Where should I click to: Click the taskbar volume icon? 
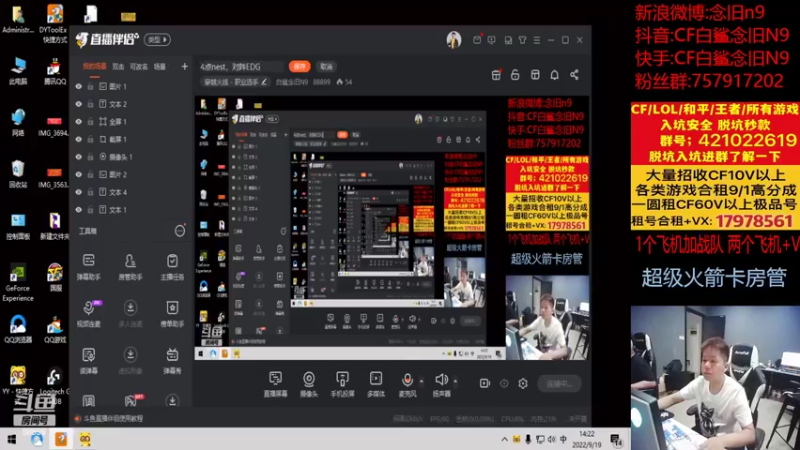click(x=551, y=439)
